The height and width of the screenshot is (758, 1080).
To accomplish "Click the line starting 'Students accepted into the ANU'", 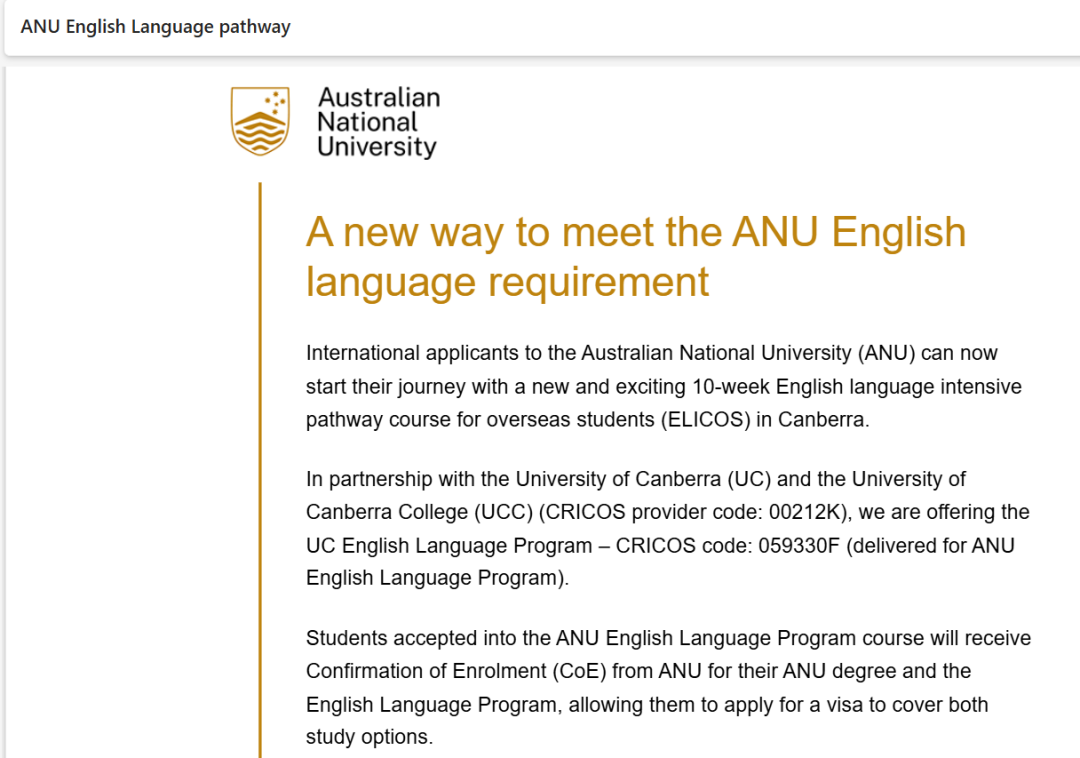I will 668,638.
